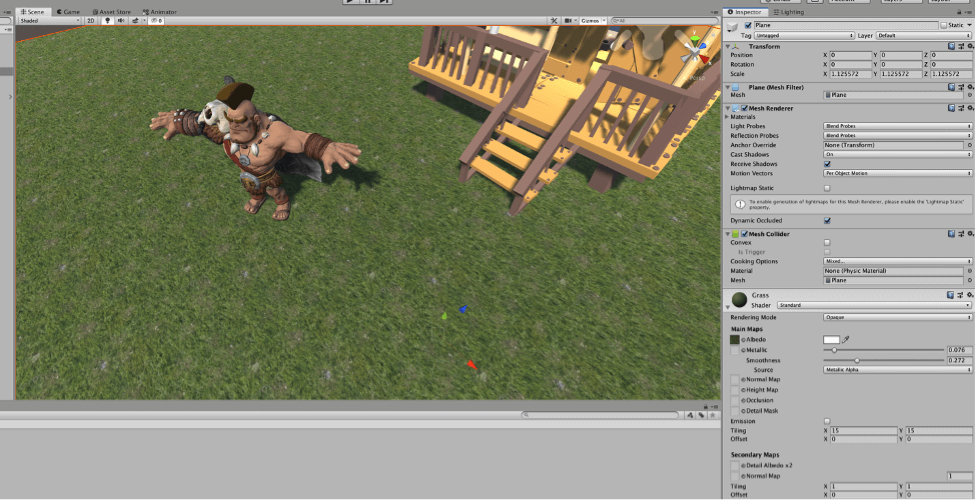Toggle the Plane object active checkbox

(x=748, y=25)
